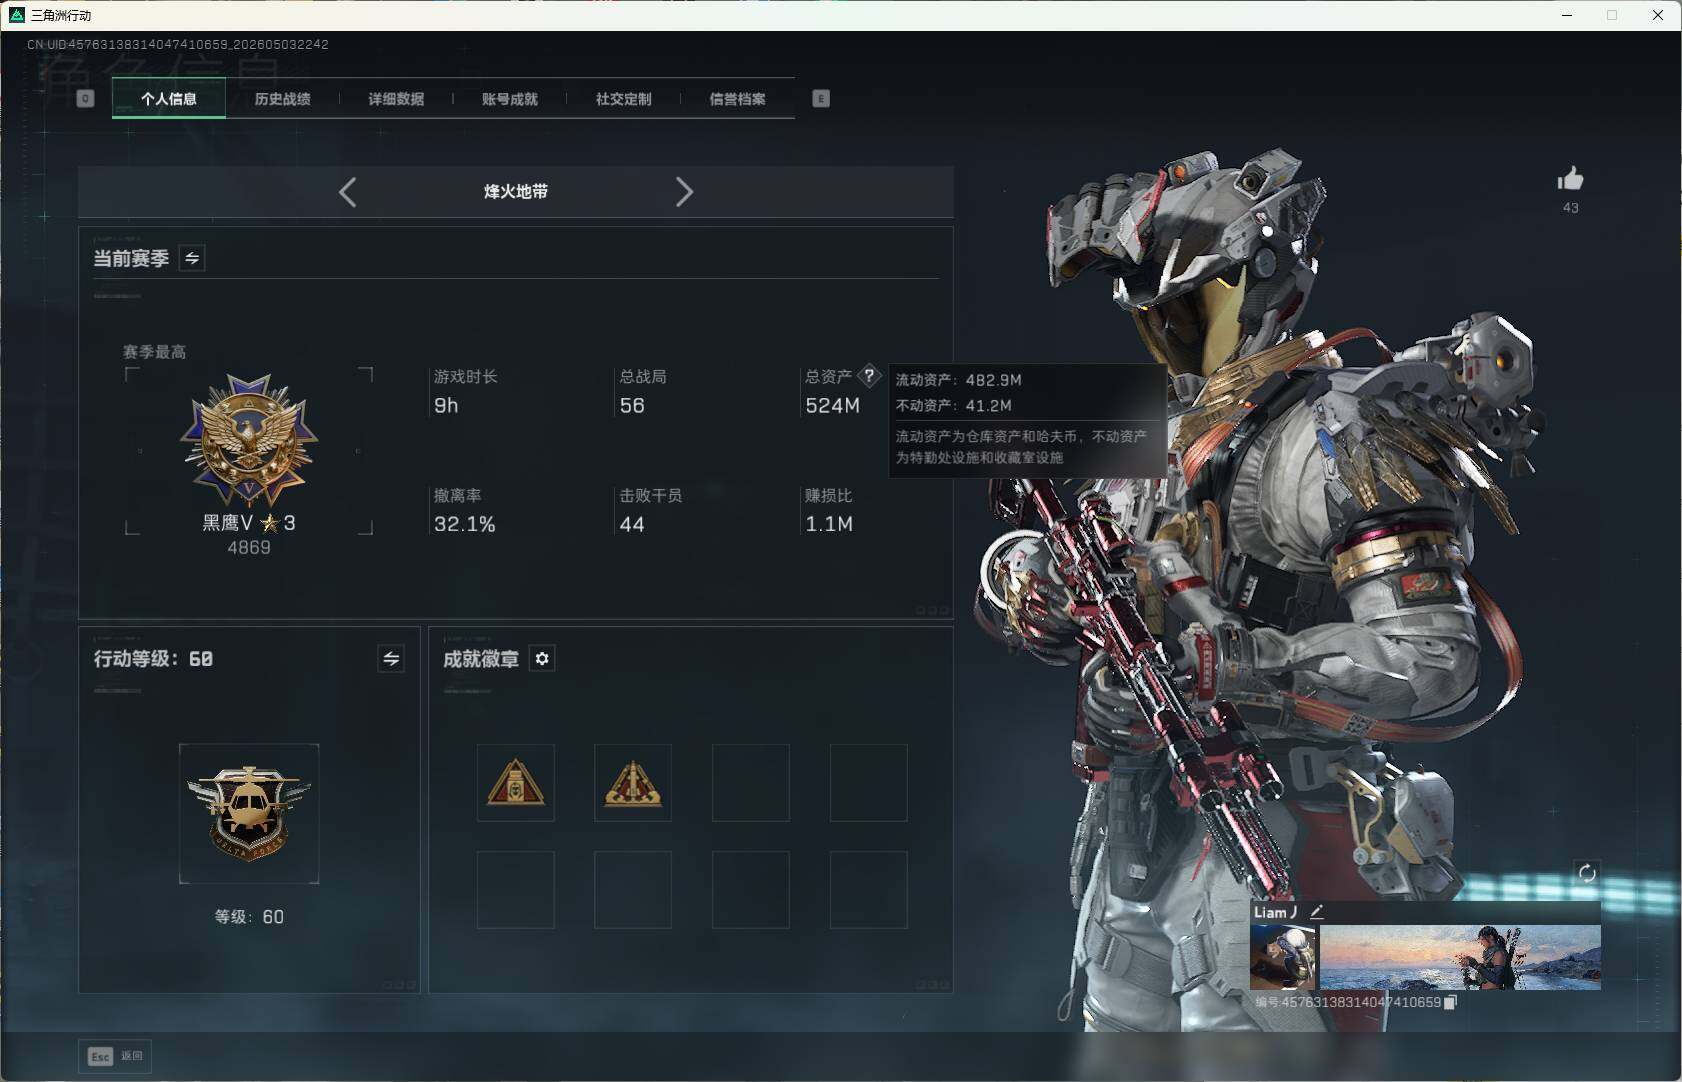
Task: Click the 黑鹰V rank emblem
Action: [x=249, y=440]
